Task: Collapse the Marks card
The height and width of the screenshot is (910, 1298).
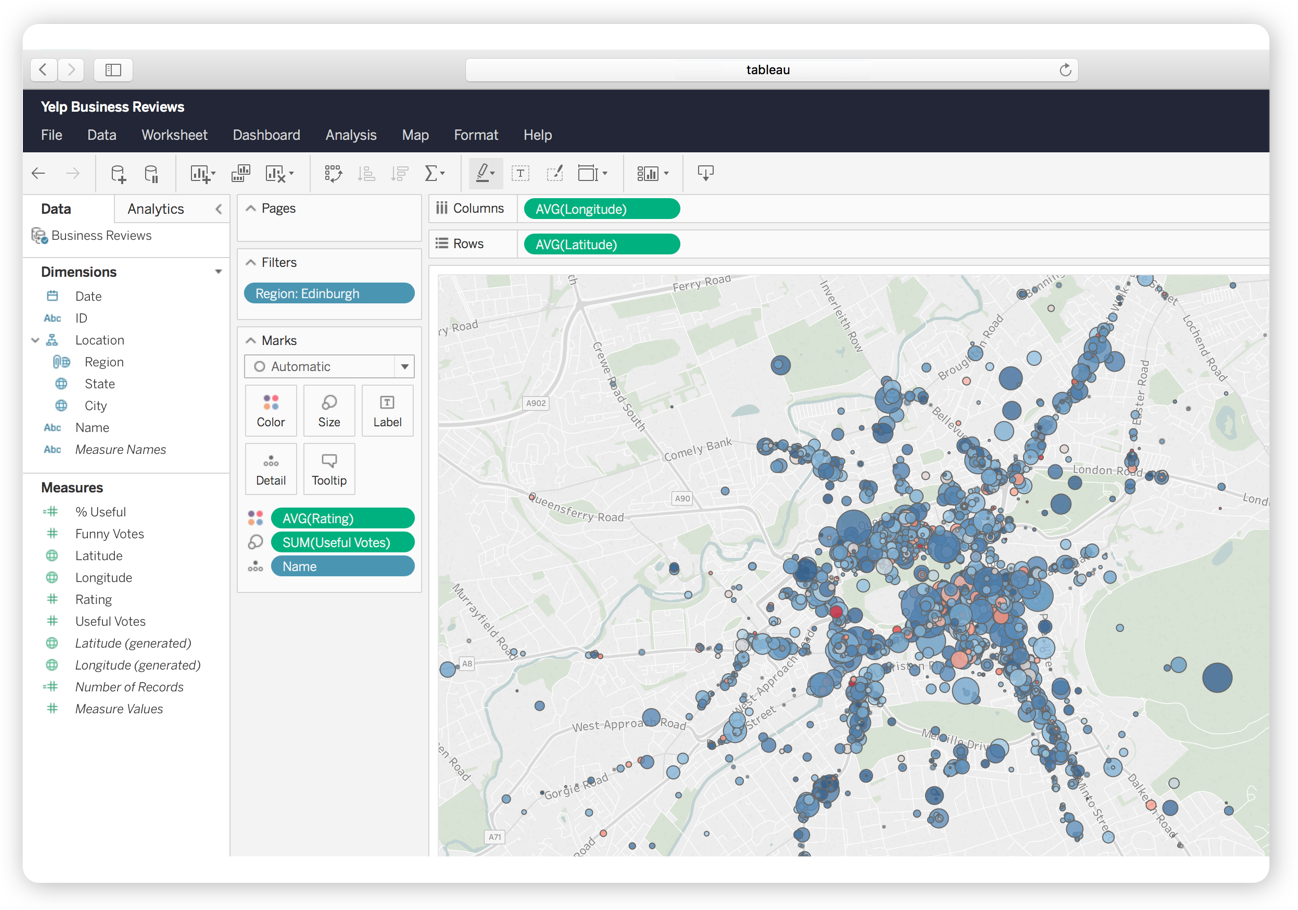Action: tap(251, 341)
